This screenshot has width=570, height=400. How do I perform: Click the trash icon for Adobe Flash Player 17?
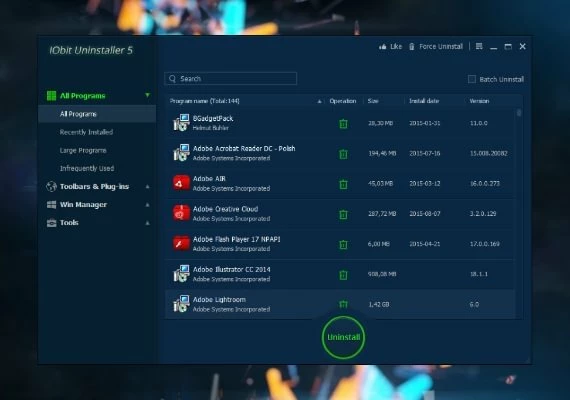click(x=343, y=245)
